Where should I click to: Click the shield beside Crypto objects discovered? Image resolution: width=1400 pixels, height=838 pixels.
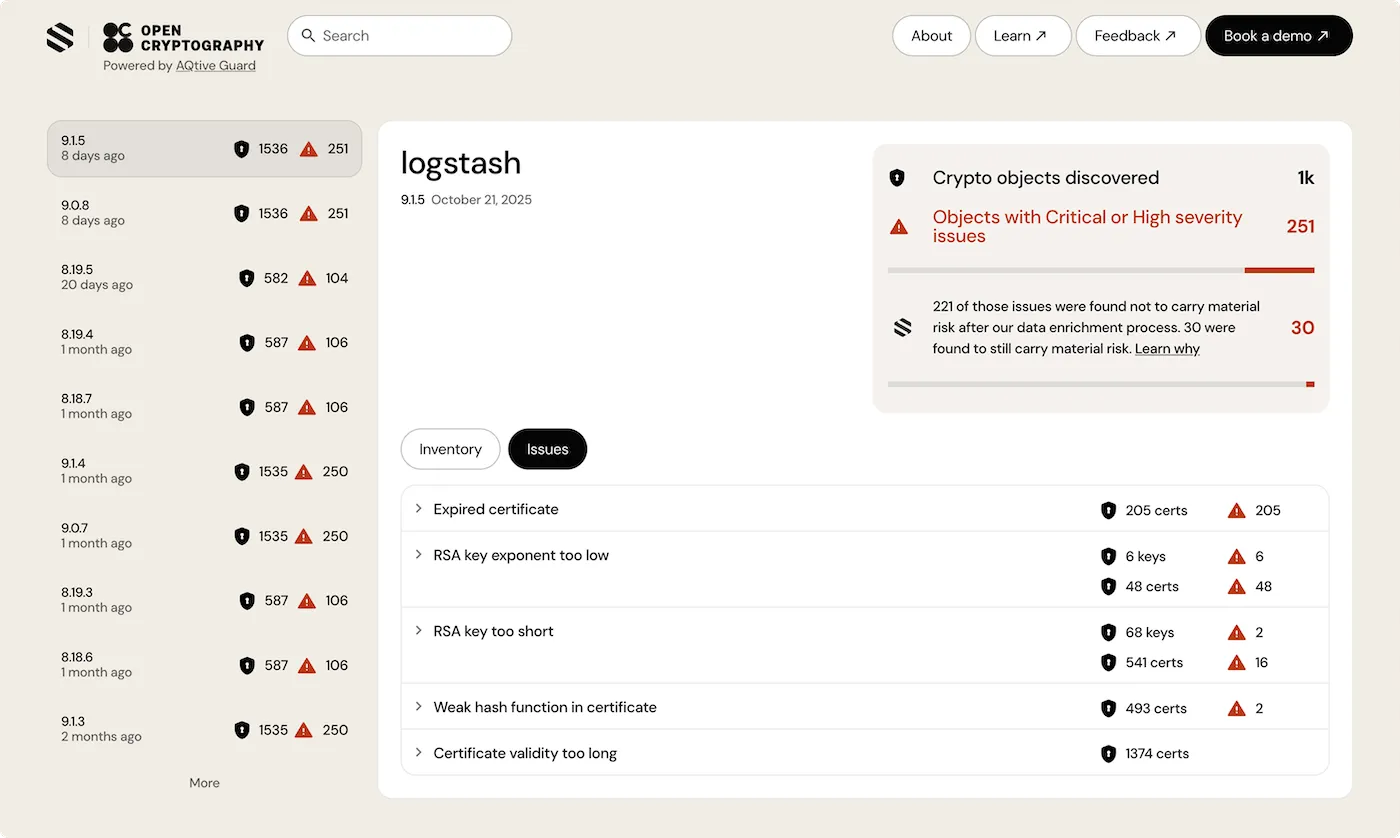click(x=897, y=178)
